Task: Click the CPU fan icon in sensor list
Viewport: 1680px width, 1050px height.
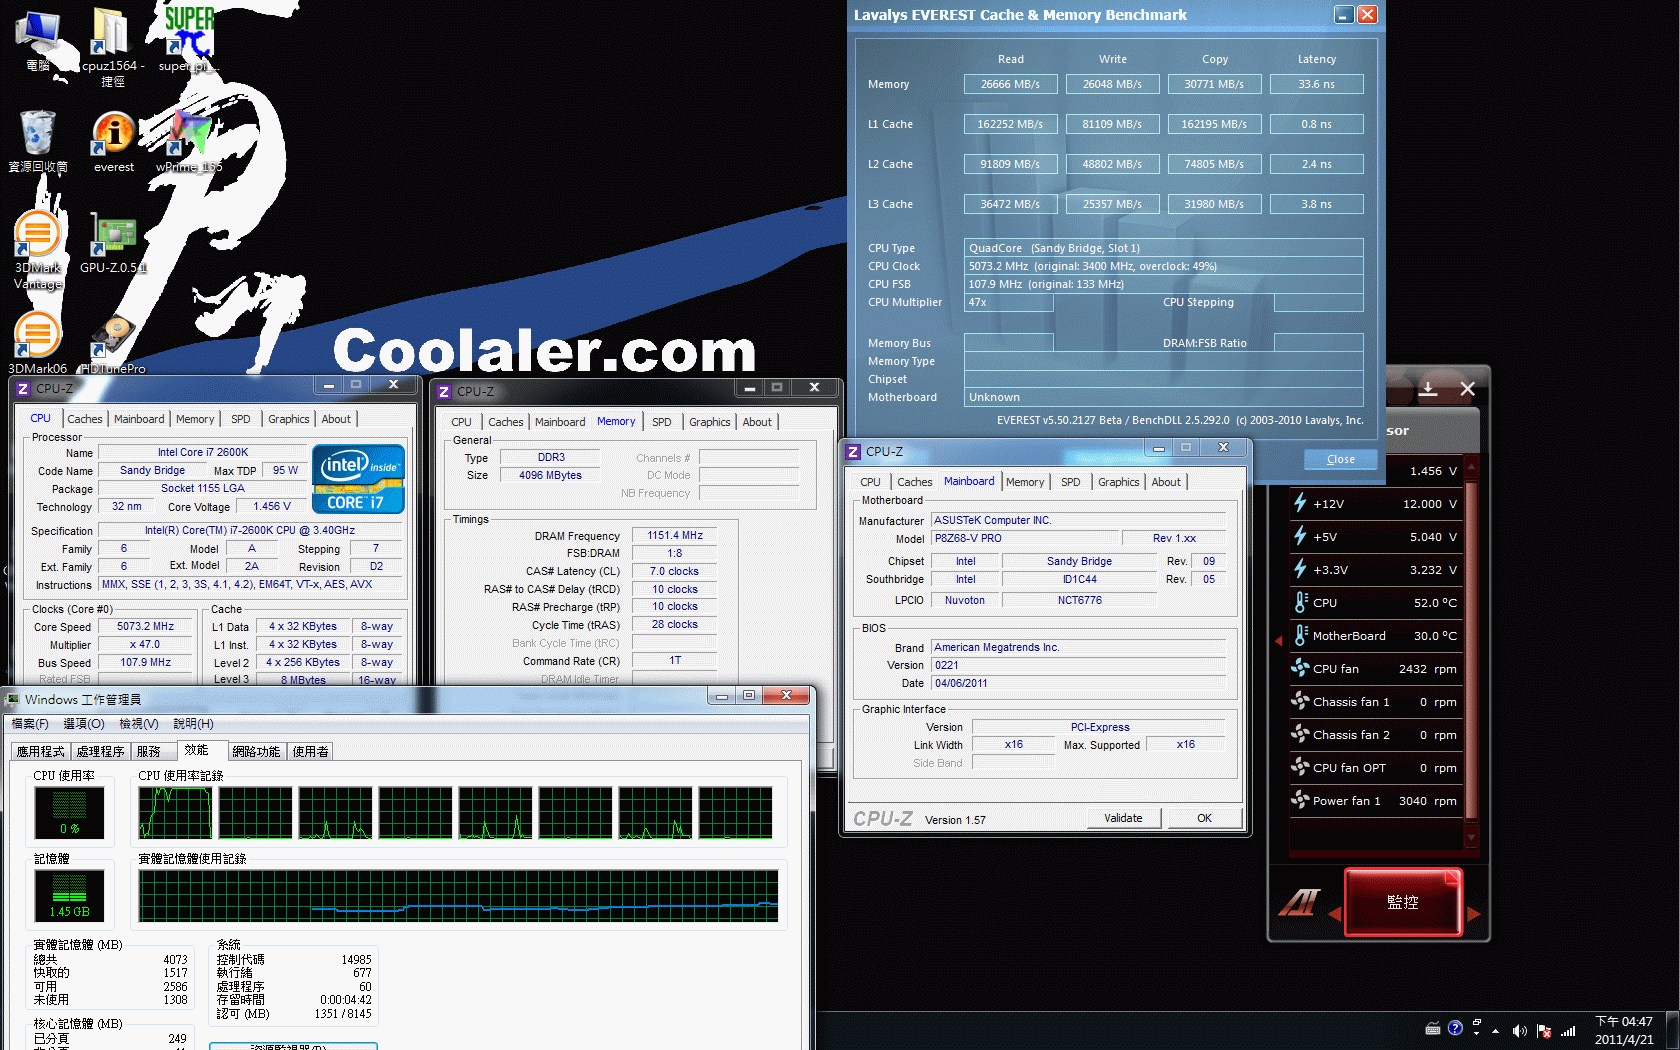Action: 1300,668
